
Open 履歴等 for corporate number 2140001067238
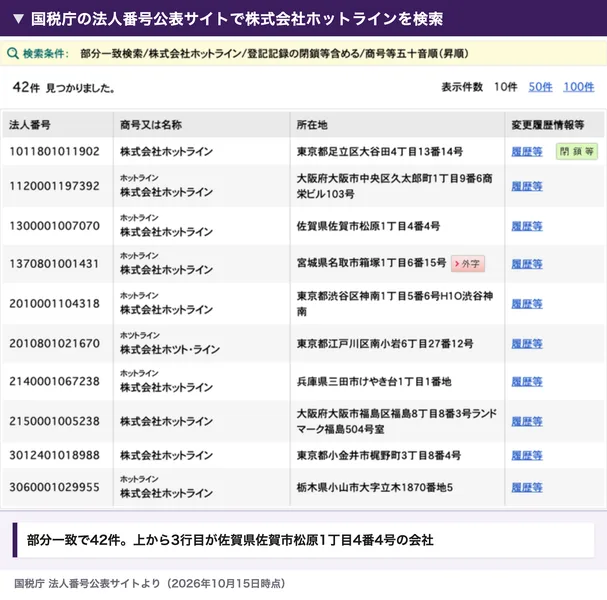(x=527, y=382)
